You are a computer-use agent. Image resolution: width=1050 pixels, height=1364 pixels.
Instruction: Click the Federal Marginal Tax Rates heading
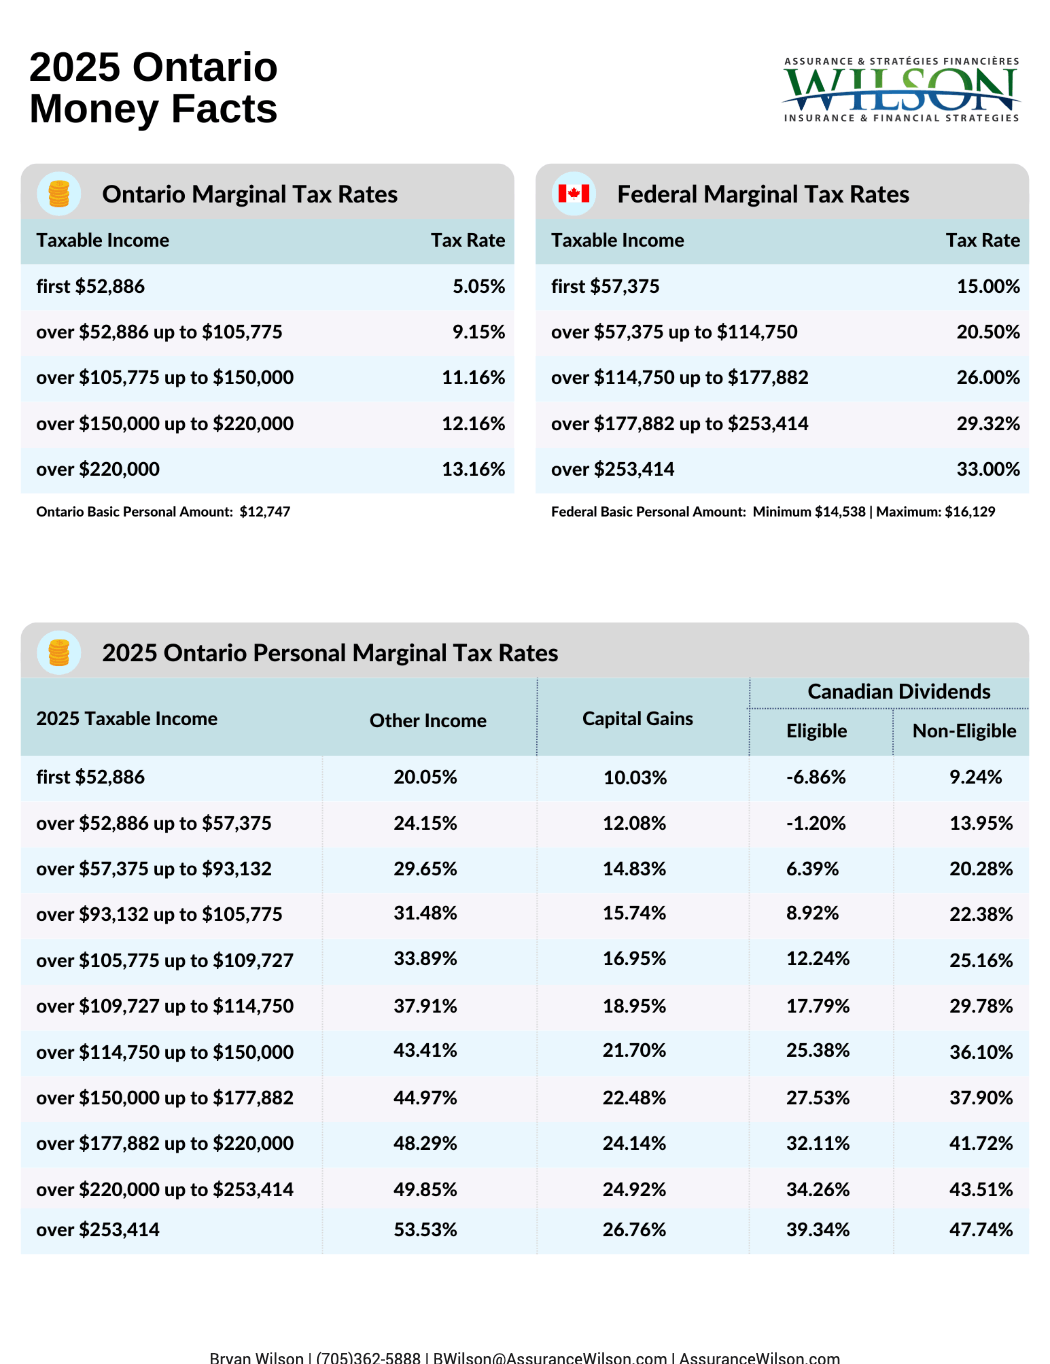pos(763,194)
